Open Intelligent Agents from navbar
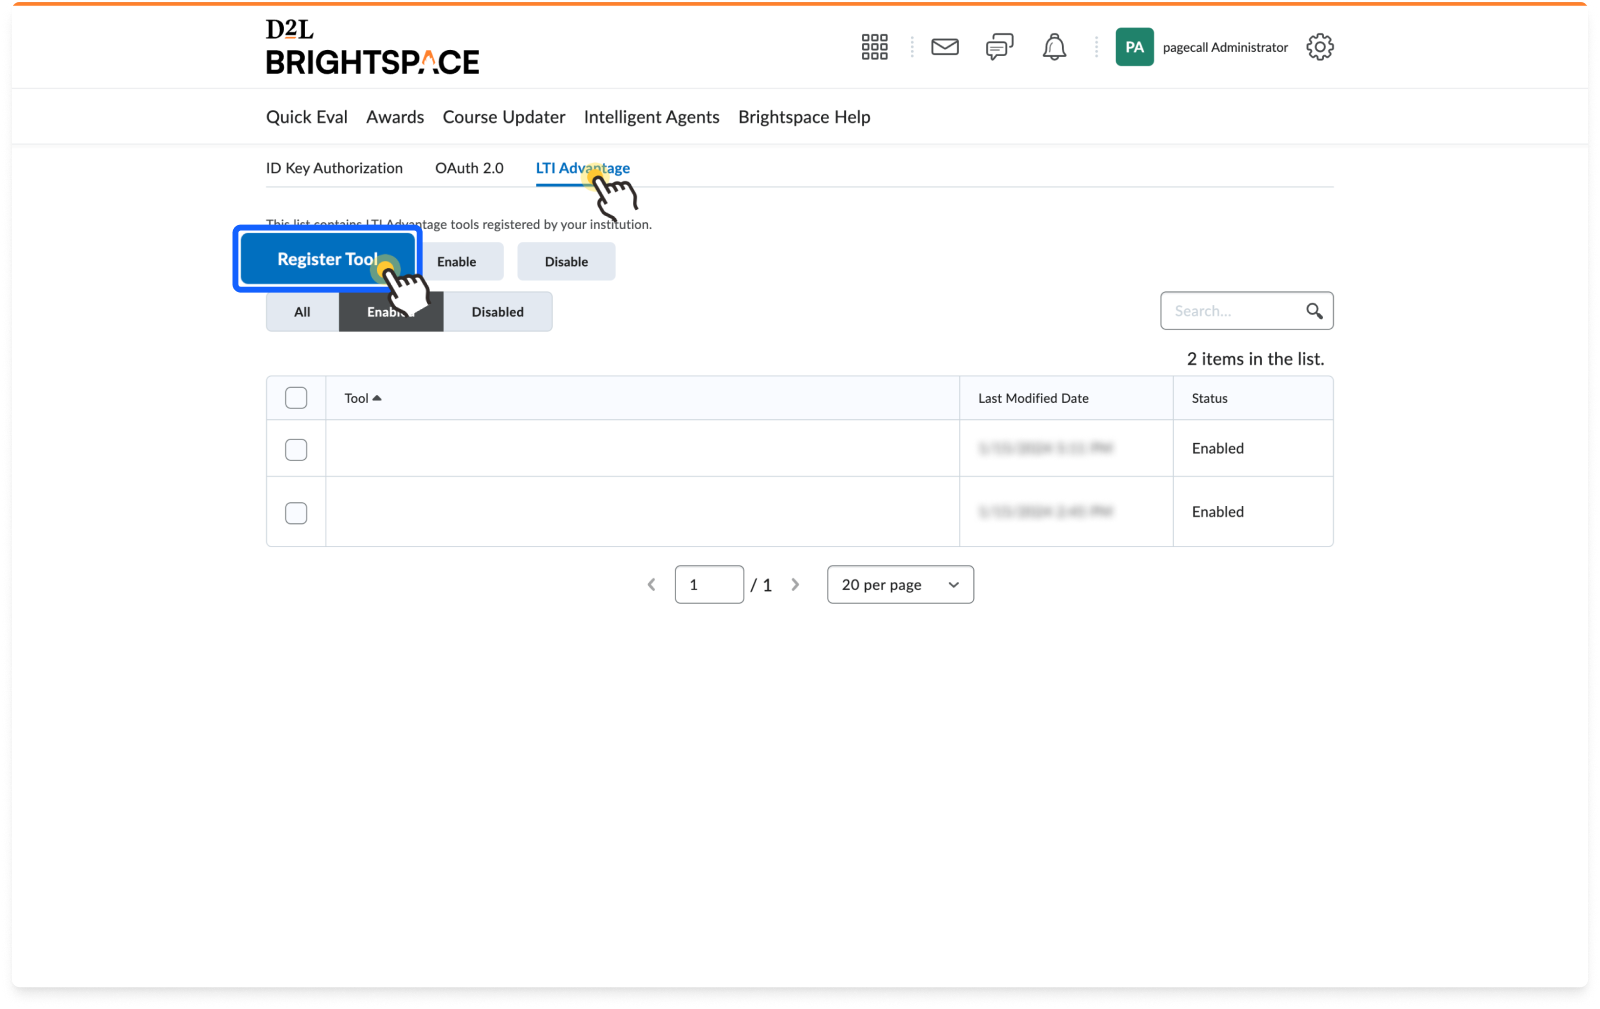 pyautogui.click(x=652, y=117)
